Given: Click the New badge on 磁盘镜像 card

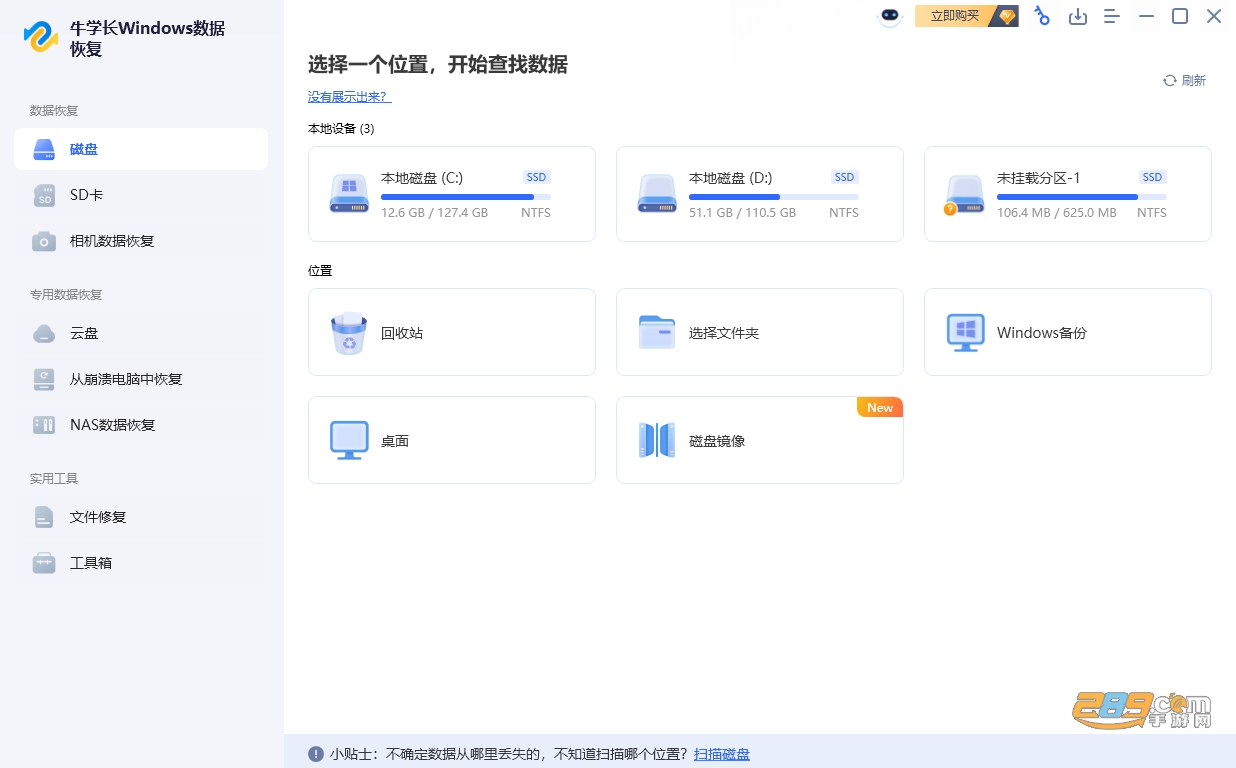Looking at the screenshot, I should pyautogui.click(x=880, y=407).
